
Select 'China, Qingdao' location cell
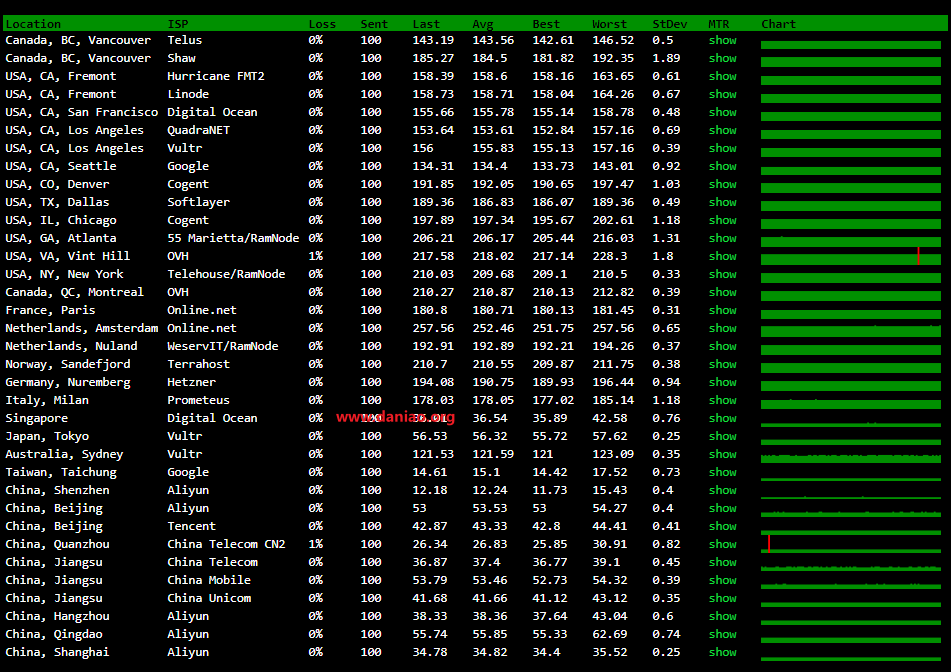coord(54,634)
